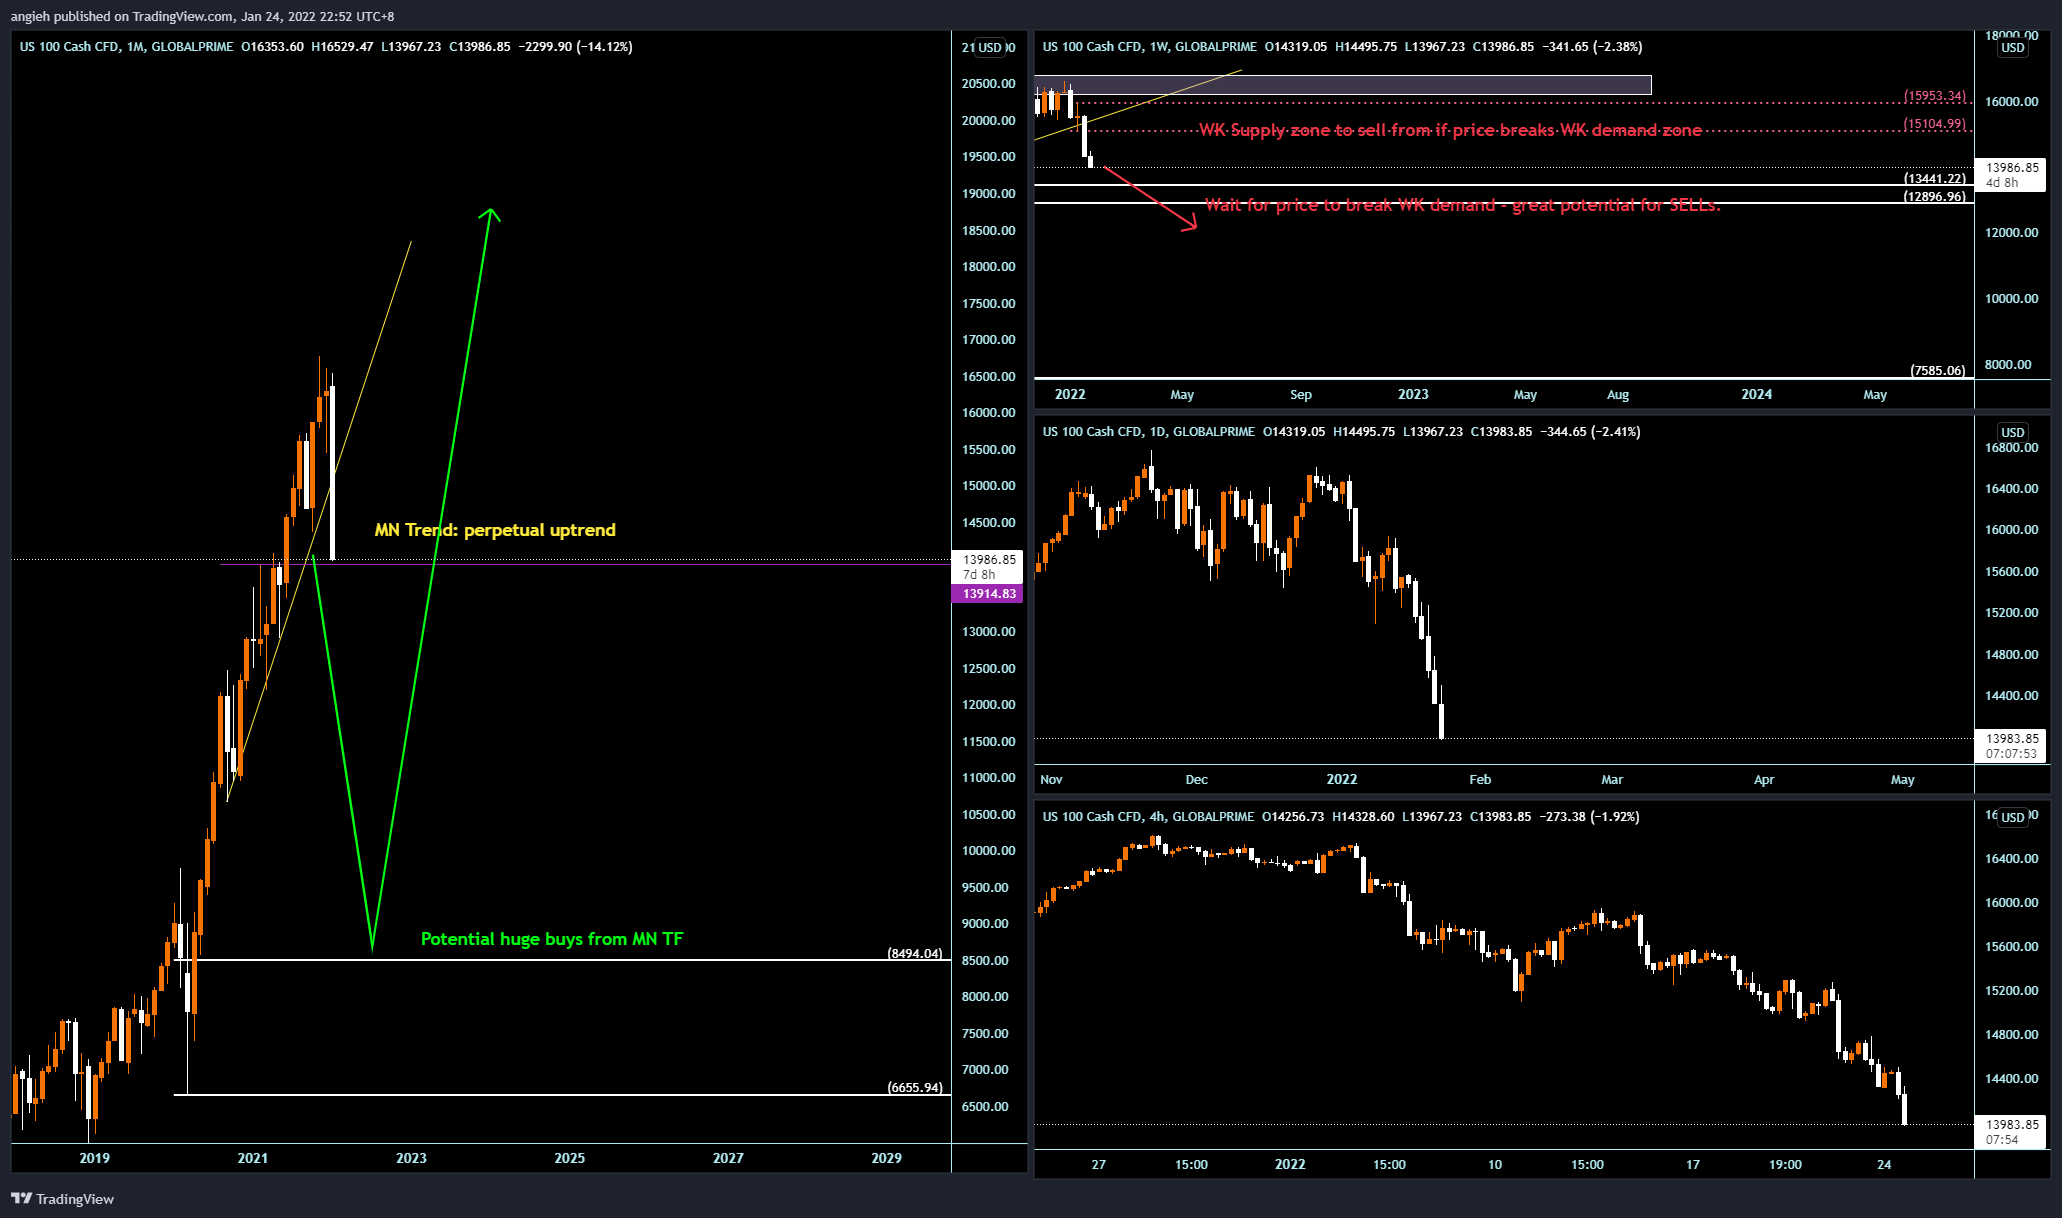Click 2024 on weekly time axis
This screenshot has height=1218, width=2062.
coord(1757,394)
